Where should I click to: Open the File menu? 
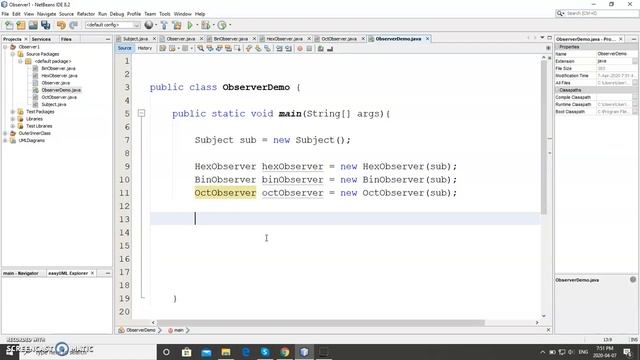(5, 14)
